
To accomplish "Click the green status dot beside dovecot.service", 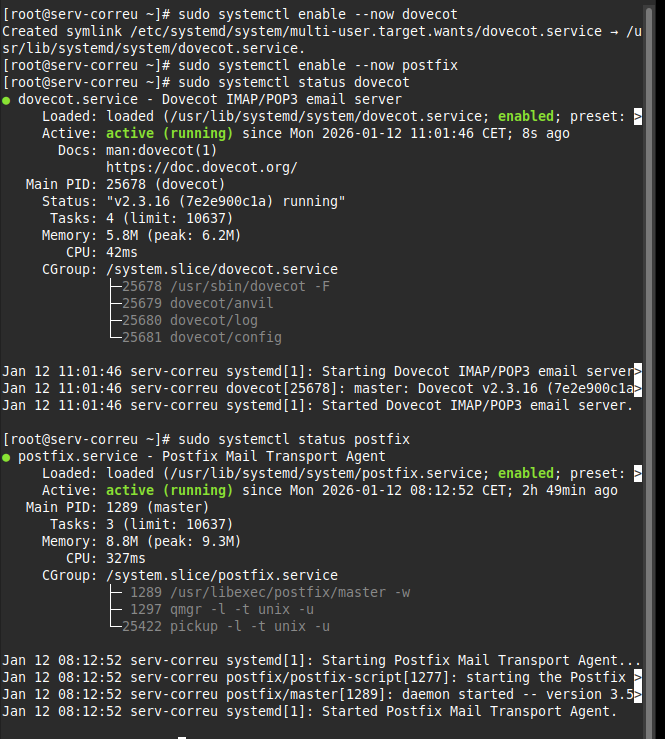I will tap(7, 100).
